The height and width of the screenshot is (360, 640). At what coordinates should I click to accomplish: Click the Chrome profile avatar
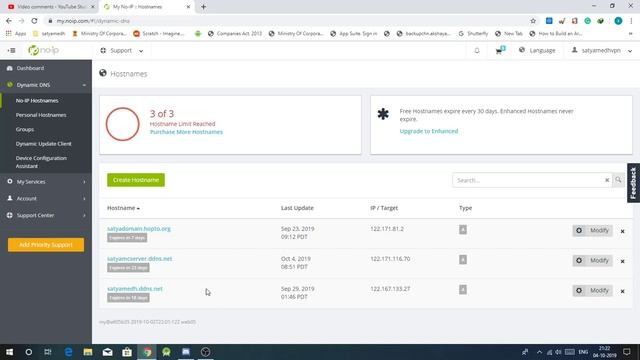pos(618,21)
